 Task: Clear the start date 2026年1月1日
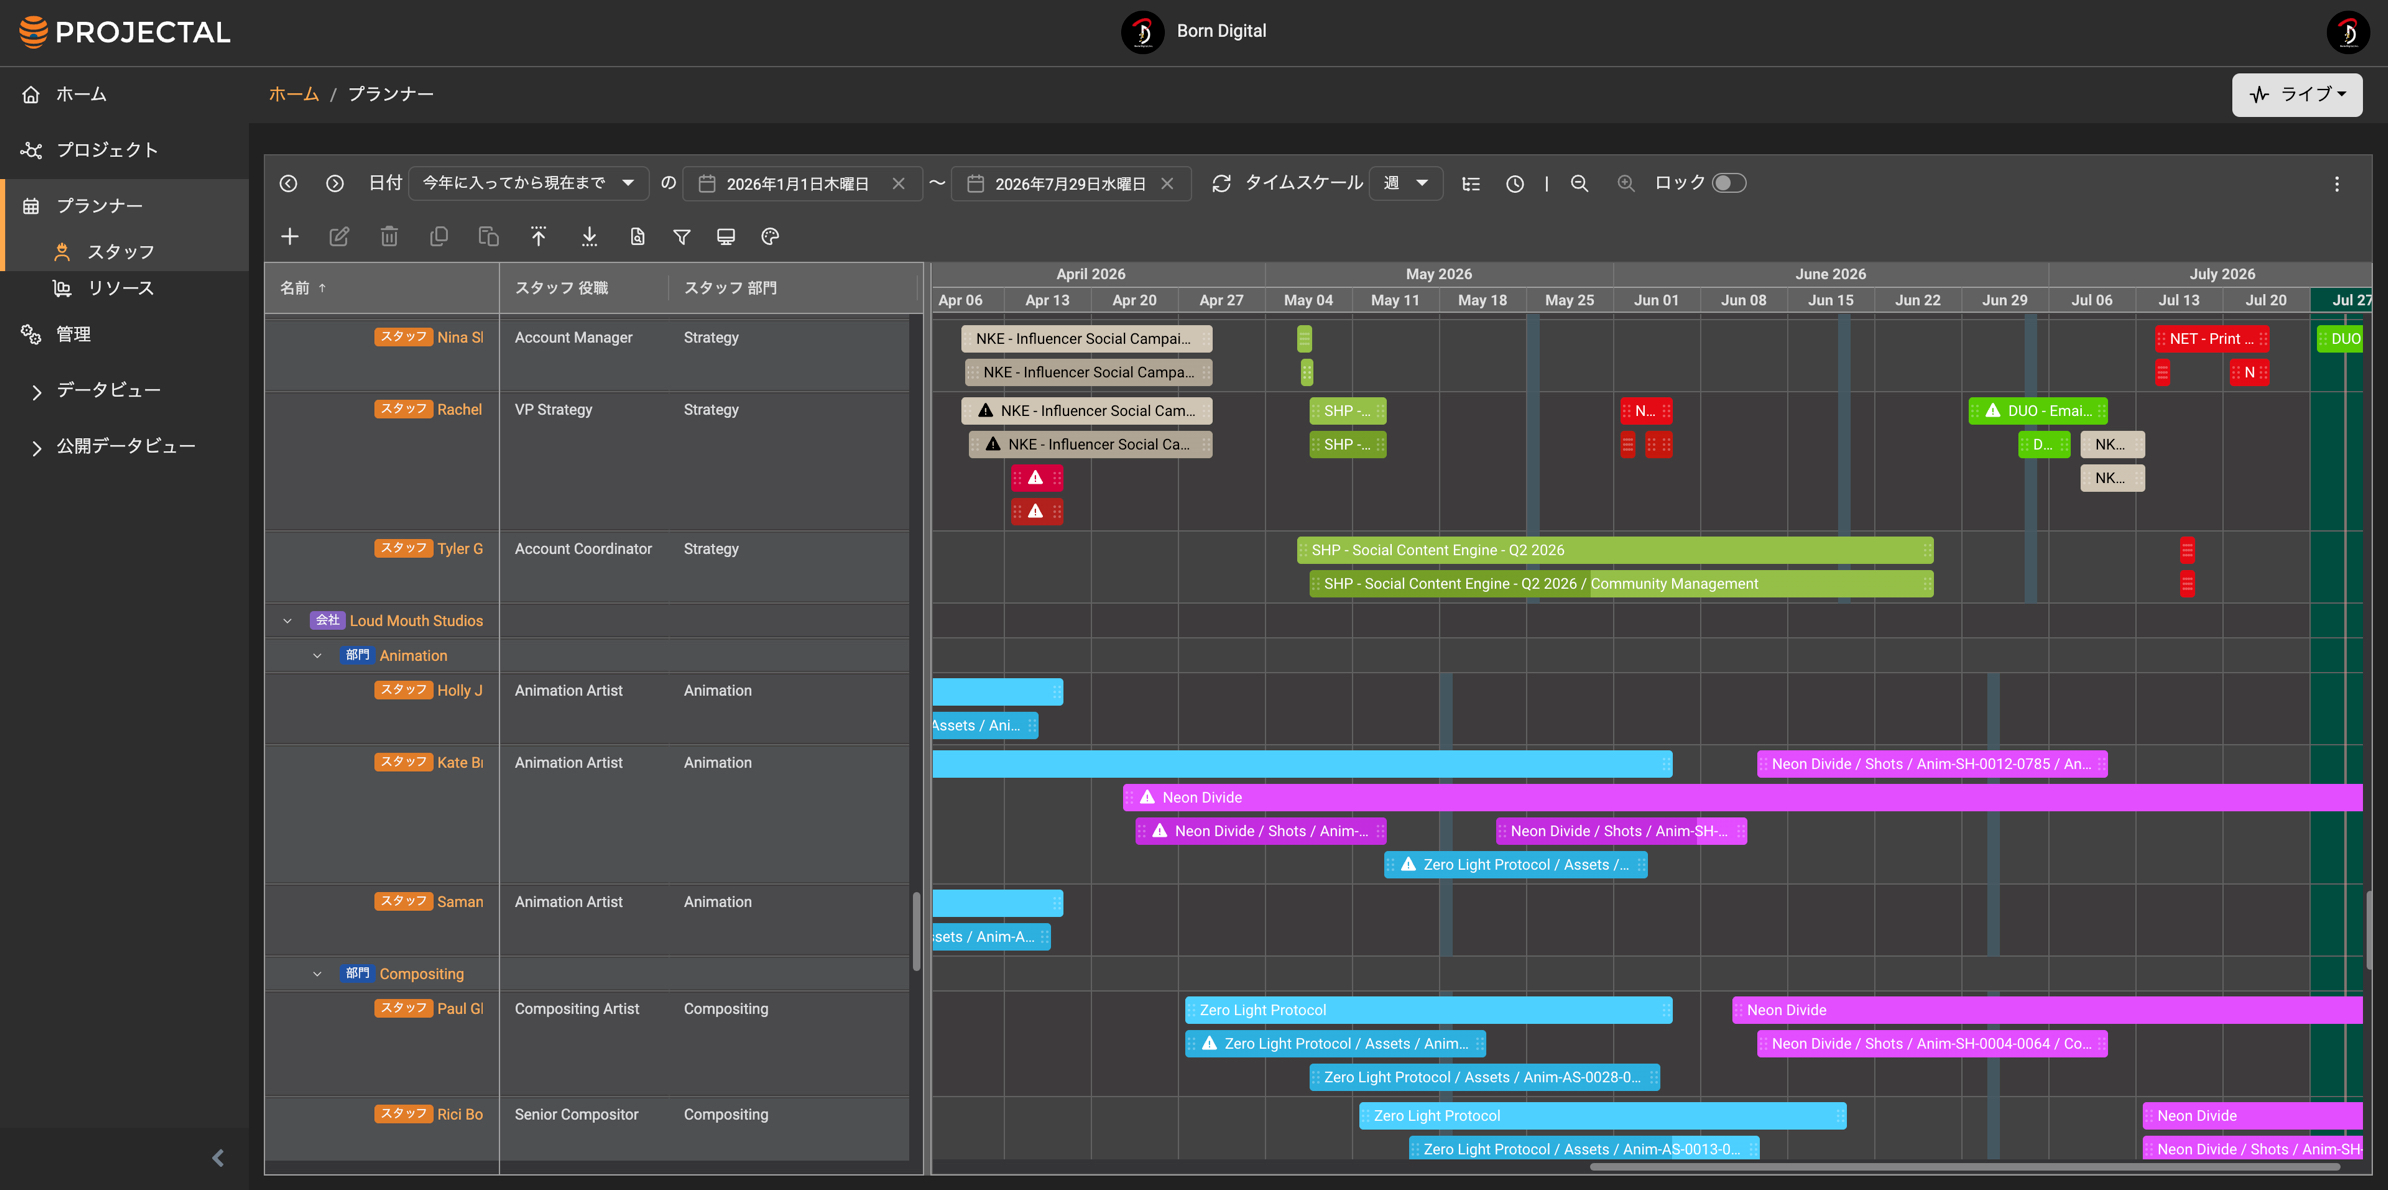(x=899, y=183)
